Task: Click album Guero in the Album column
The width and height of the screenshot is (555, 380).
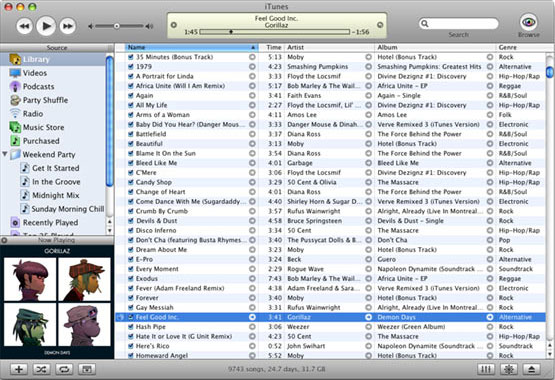Action: 387,259
